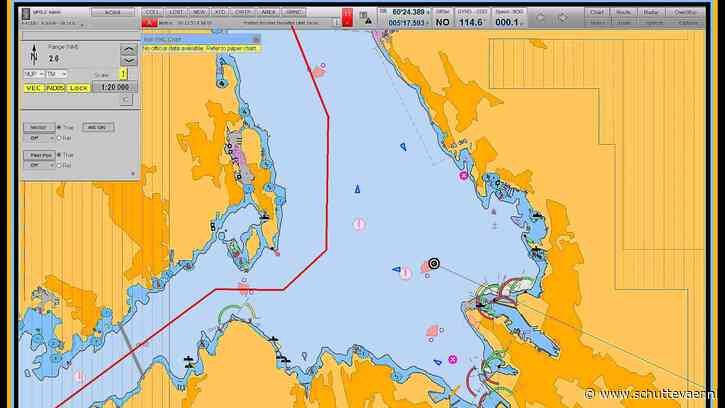Screen dimensions: 725x408
Task: Click own ship position symbol on chart
Action: tap(434, 264)
